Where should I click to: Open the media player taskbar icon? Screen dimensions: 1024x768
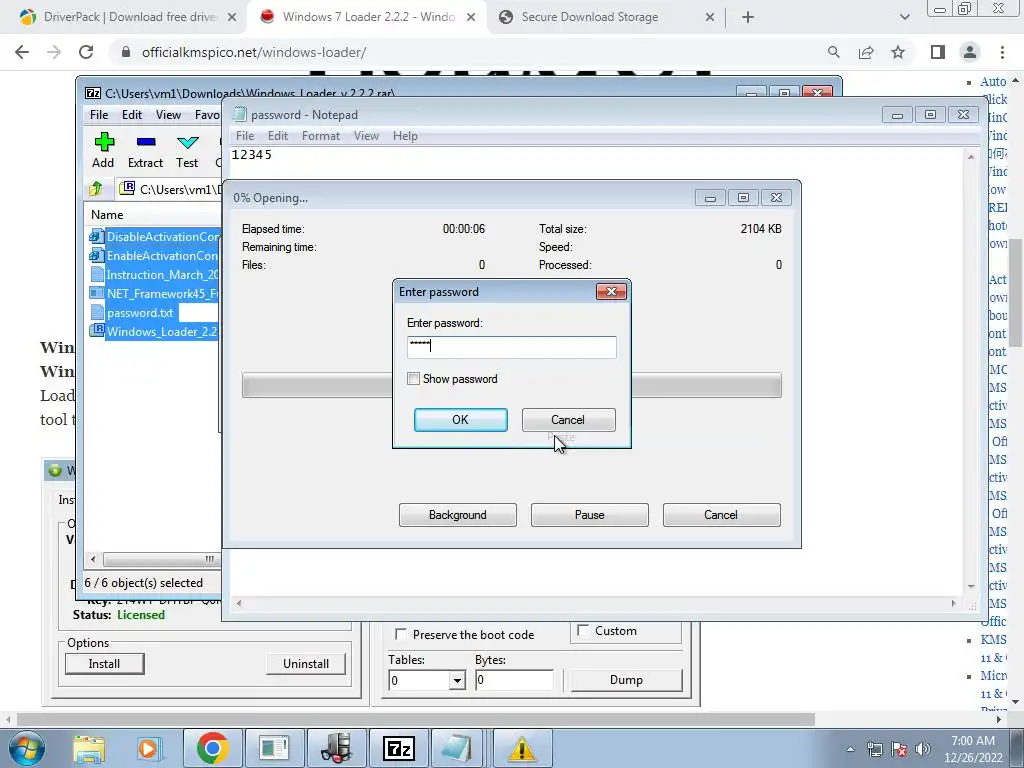coord(149,748)
